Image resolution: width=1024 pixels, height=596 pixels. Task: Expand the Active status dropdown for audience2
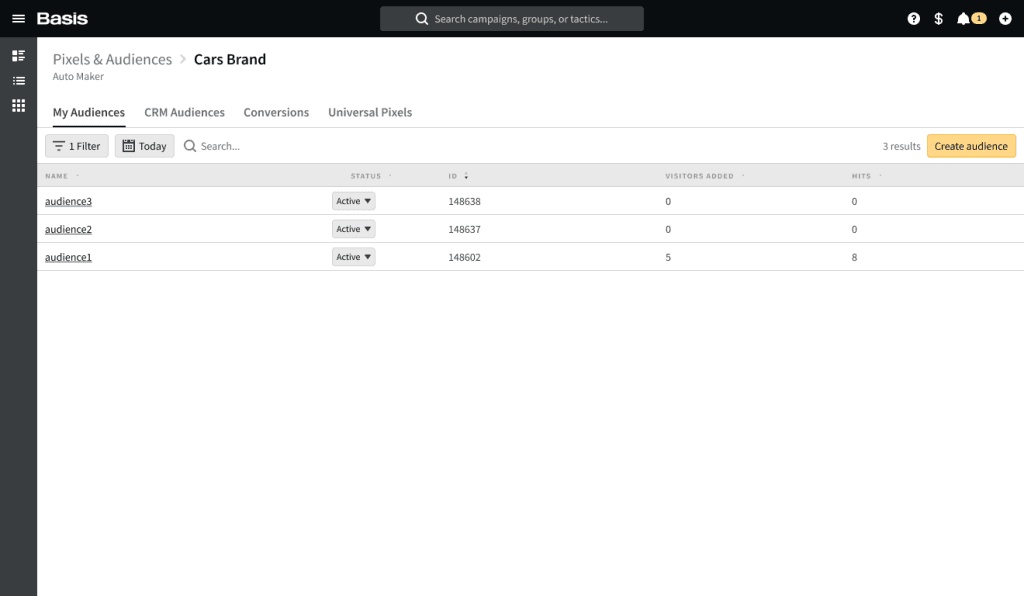(x=353, y=229)
